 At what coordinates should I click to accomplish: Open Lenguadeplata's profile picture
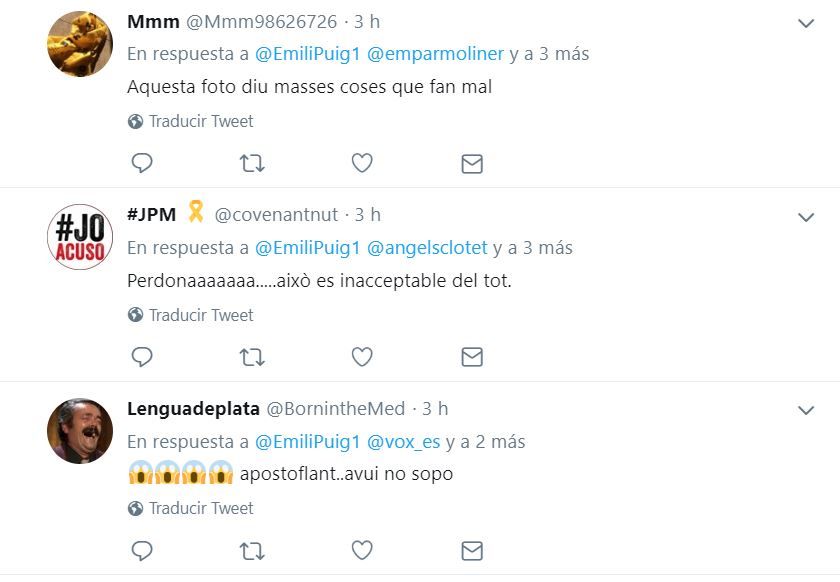(80, 431)
